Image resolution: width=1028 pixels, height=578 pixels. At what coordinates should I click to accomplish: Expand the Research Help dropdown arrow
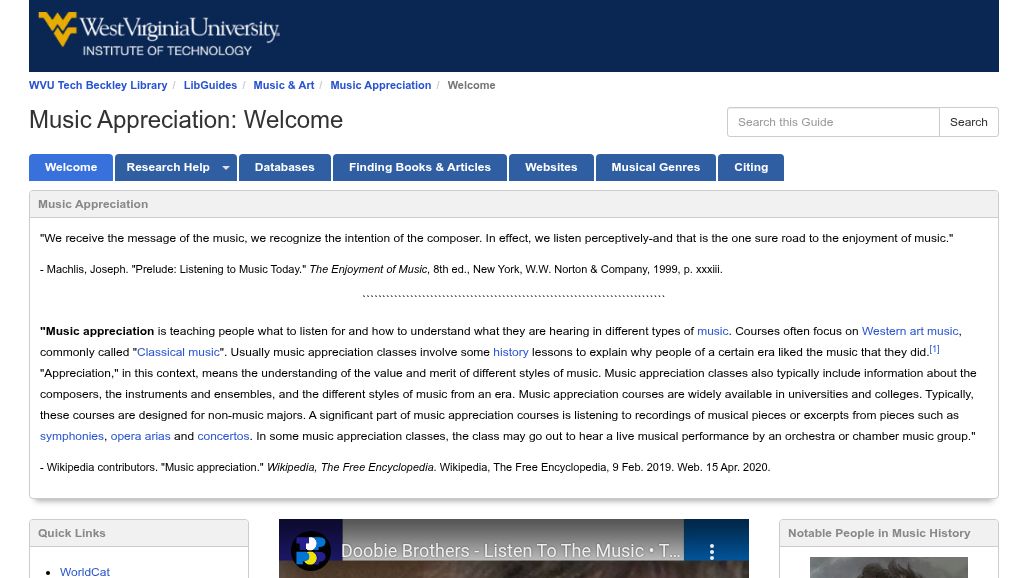pyautogui.click(x=226, y=168)
